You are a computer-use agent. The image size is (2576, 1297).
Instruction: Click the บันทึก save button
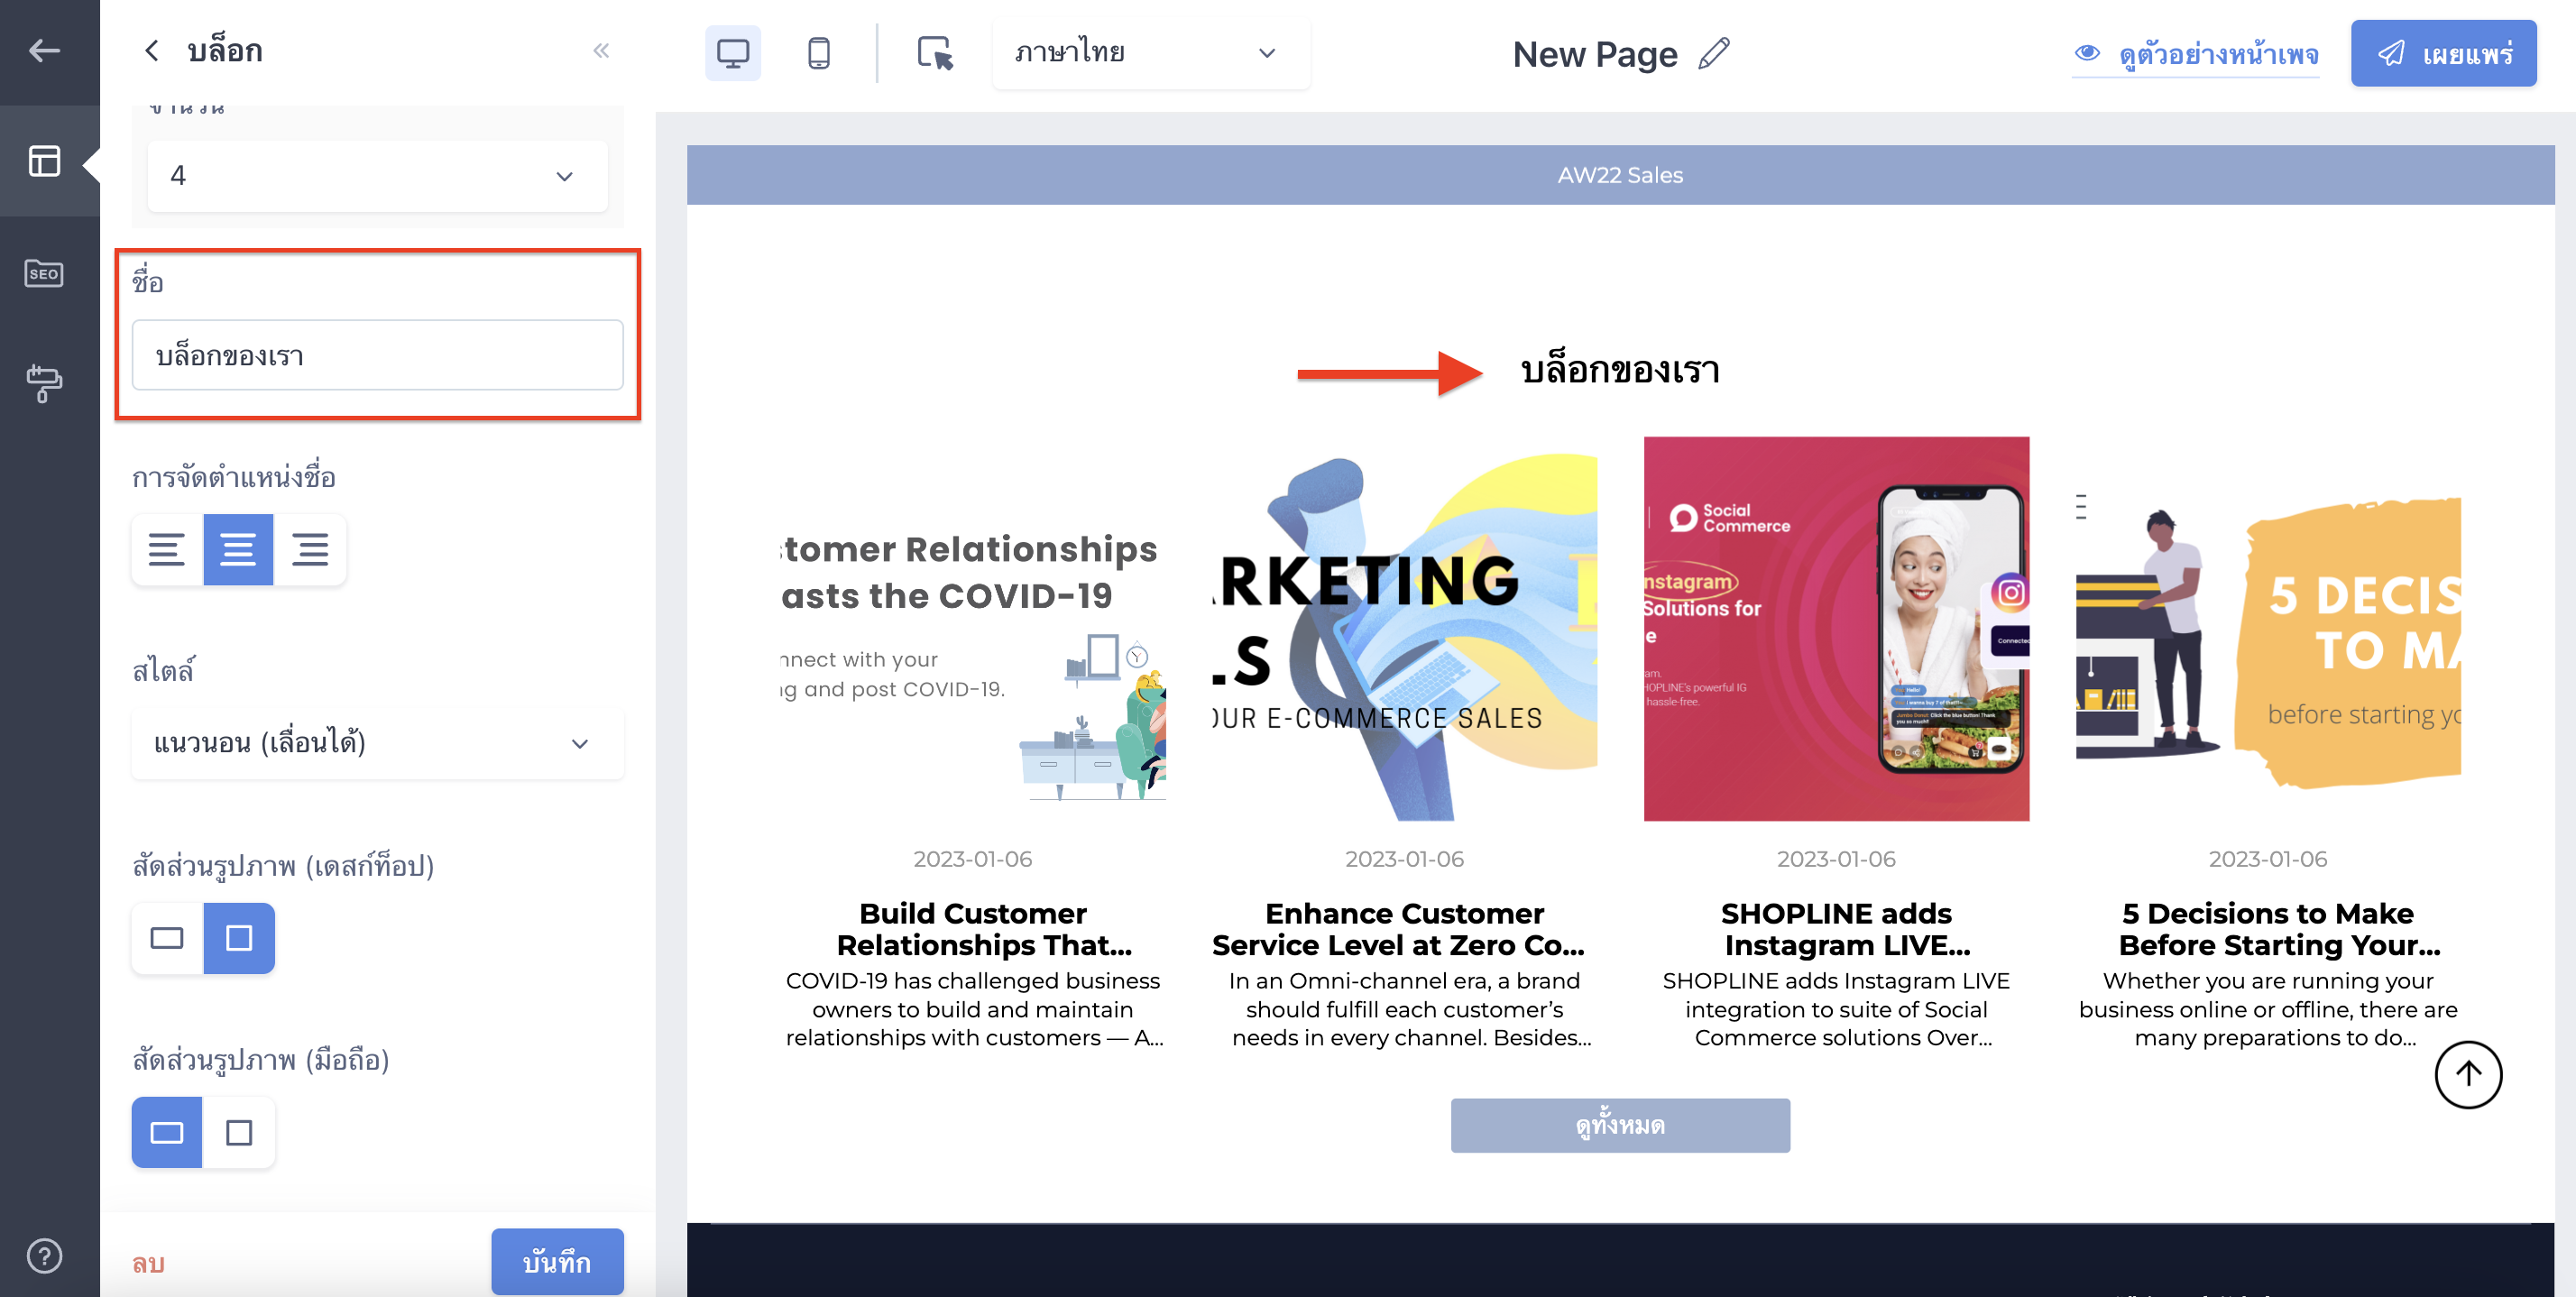[x=557, y=1262]
